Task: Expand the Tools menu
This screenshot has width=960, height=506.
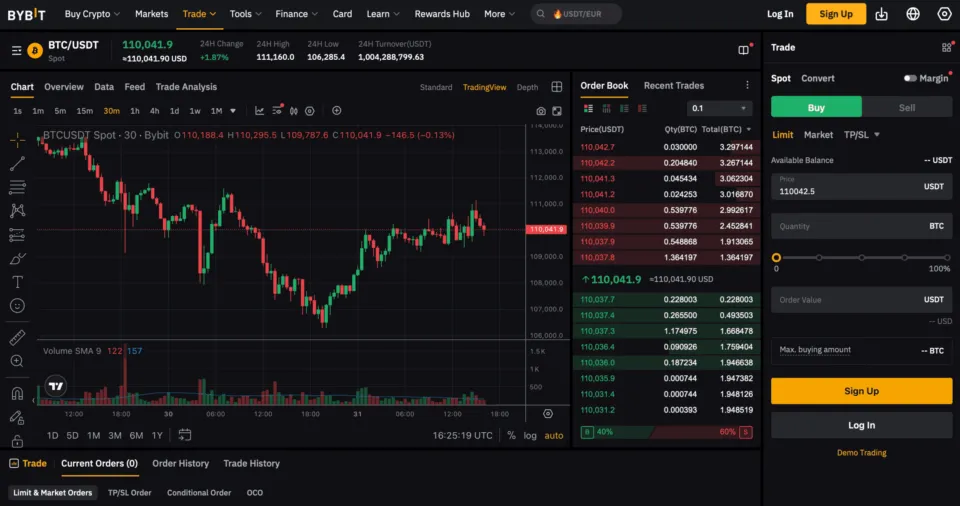Action: point(246,14)
